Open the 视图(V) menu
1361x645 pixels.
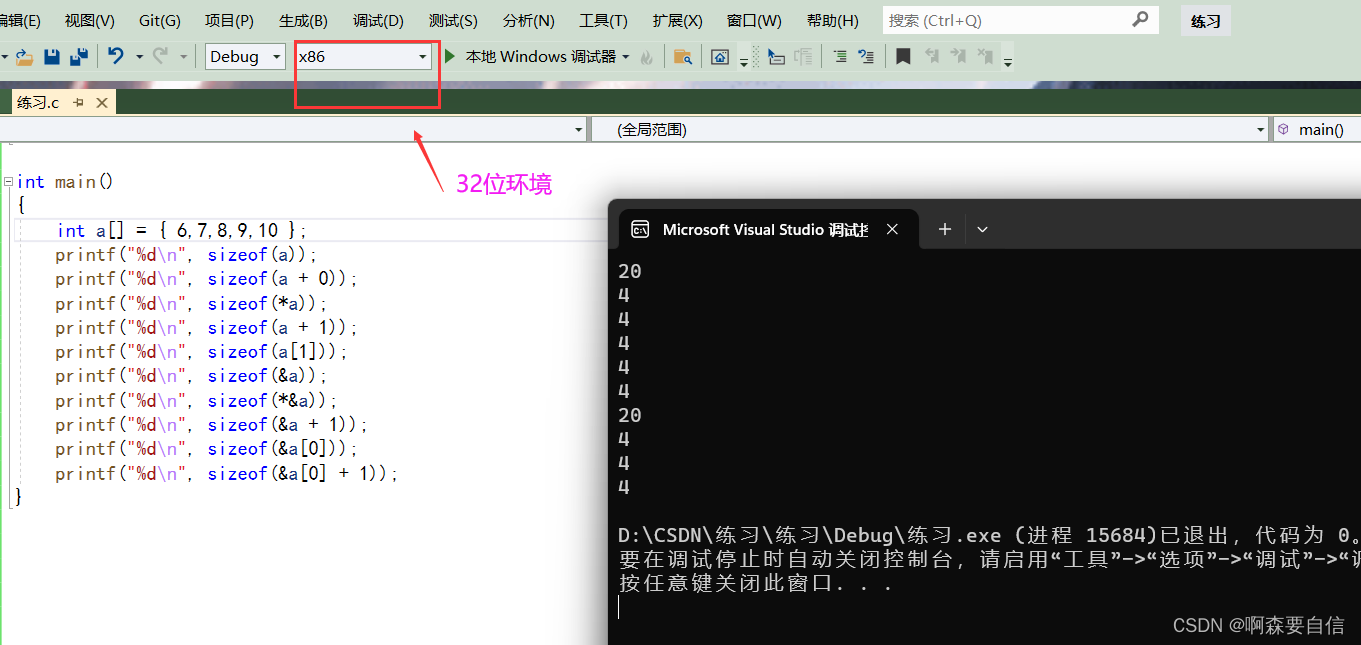click(x=89, y=20)
